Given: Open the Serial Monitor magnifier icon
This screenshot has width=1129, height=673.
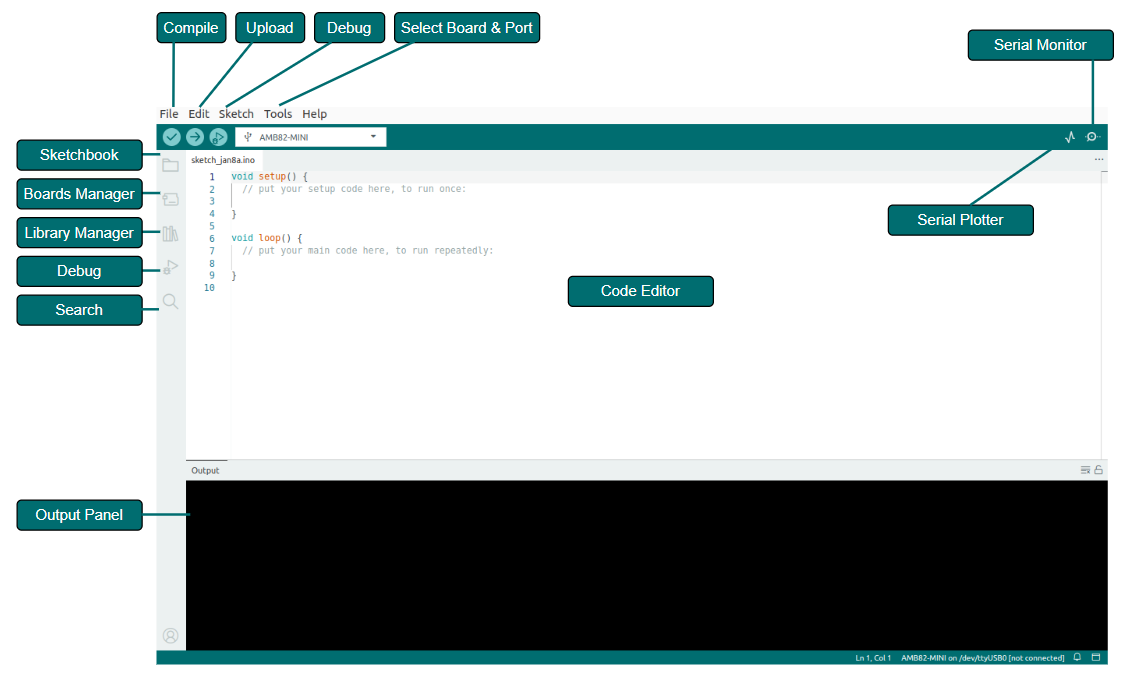Looking at the screenshot, I should (x=1092, y=137).
